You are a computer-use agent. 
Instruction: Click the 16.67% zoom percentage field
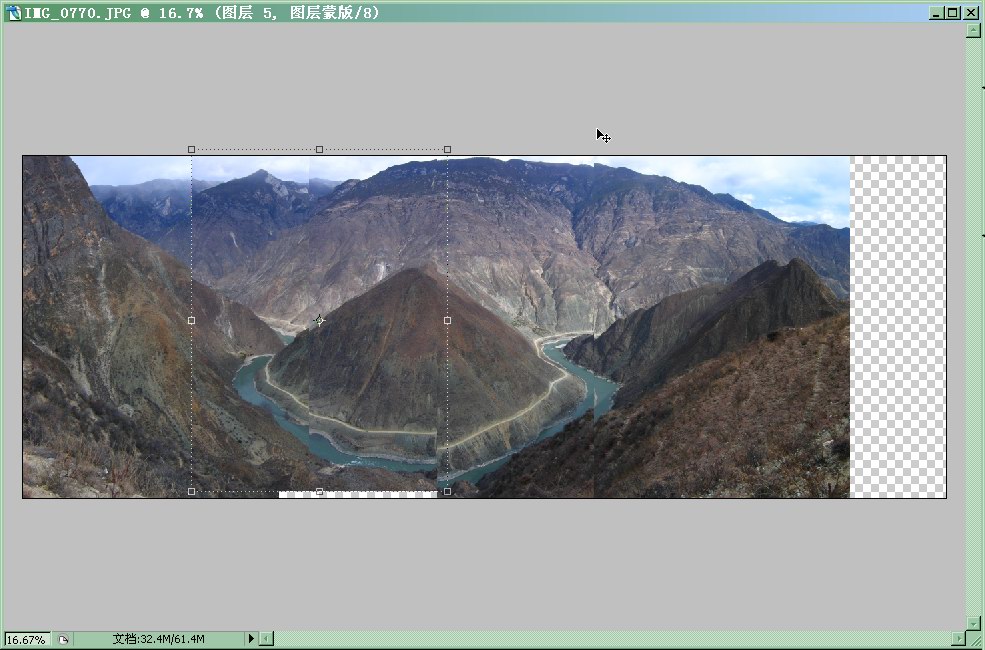(x=26, y=639)
